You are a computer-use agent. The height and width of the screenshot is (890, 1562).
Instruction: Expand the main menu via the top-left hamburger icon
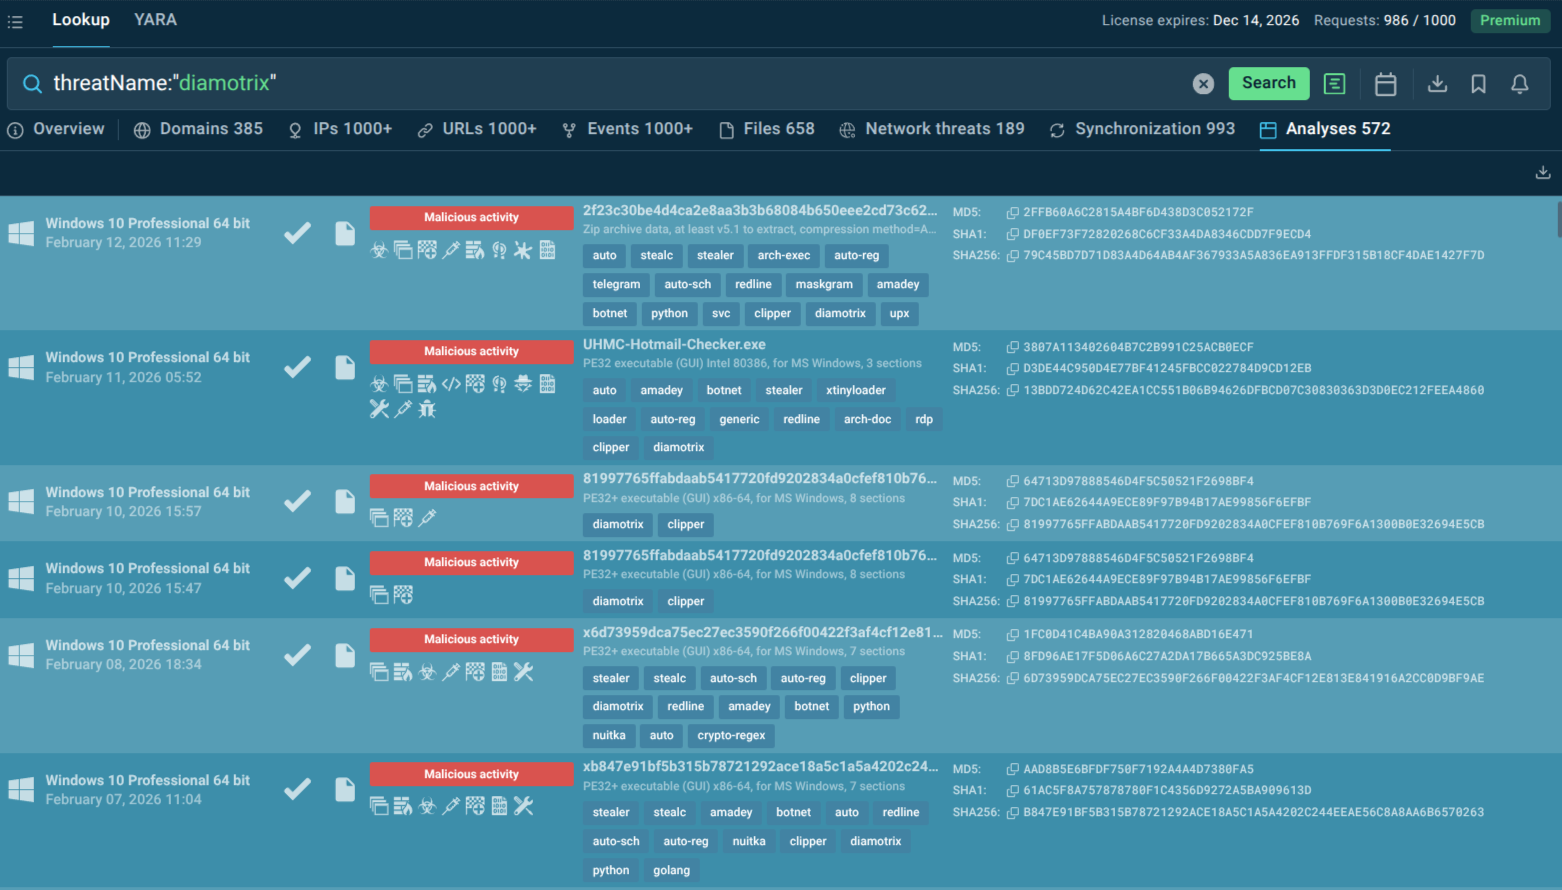(x=15, y=21)
